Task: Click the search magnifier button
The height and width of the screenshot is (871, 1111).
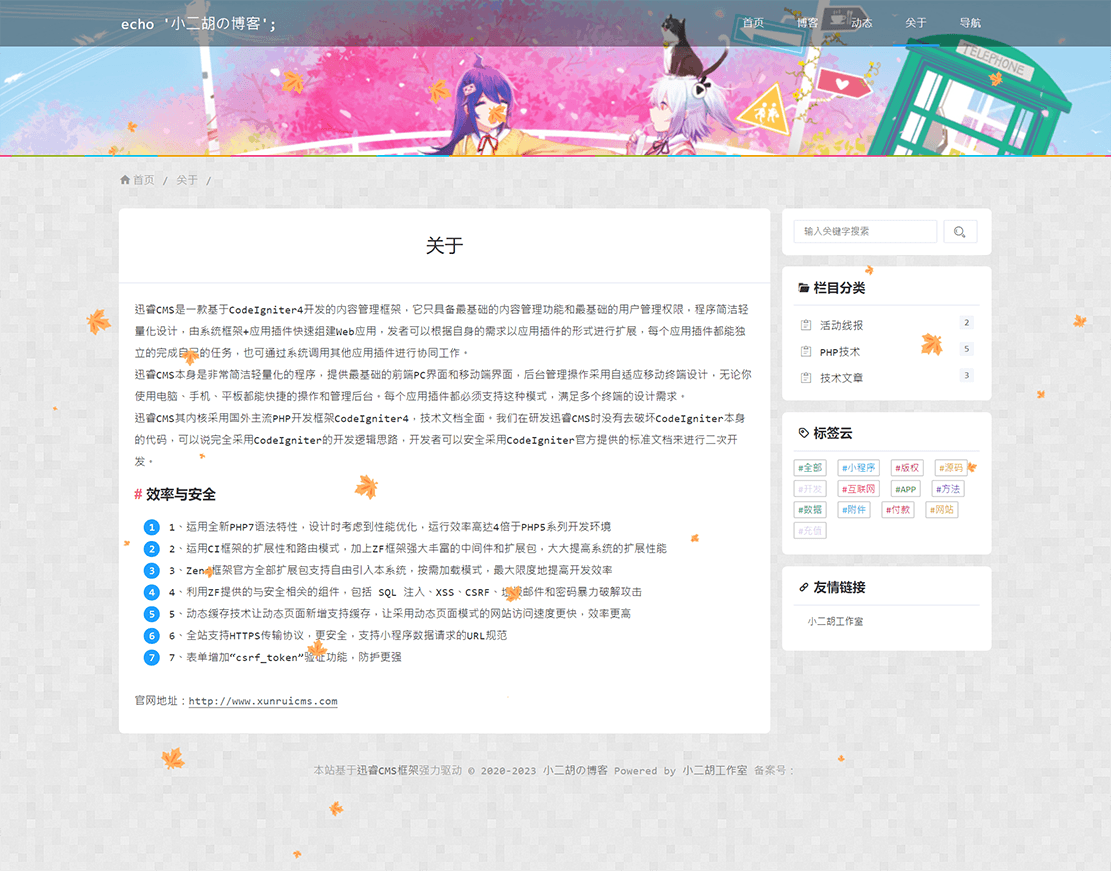Action: point(960,232)
